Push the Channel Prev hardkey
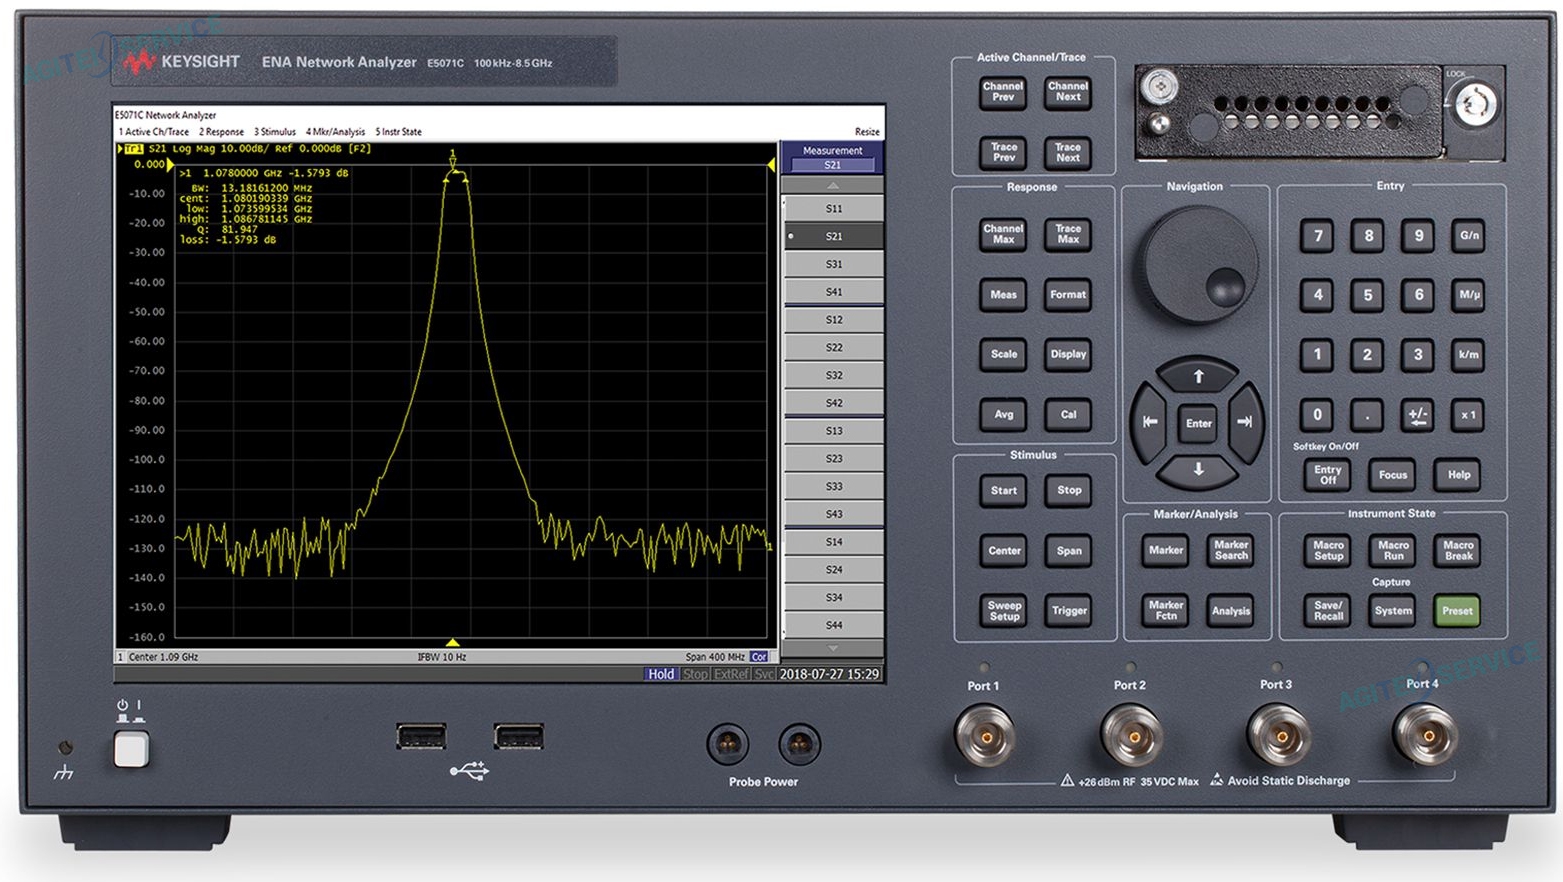 tap(1003, 92)
